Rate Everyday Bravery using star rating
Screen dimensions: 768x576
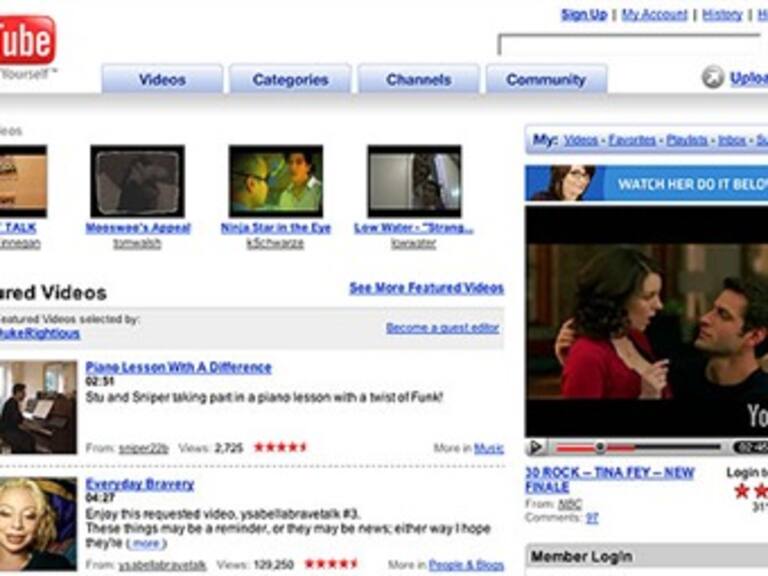[331, 564]
